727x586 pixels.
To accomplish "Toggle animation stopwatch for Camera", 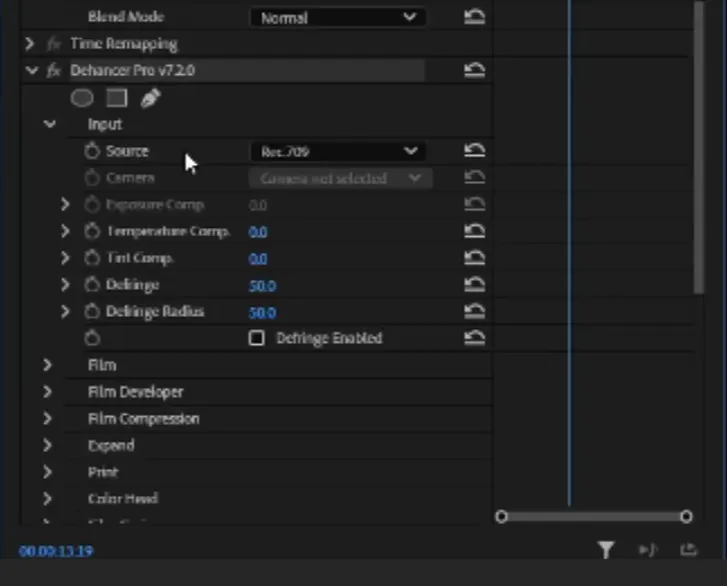I will click(x=92, y=178).
